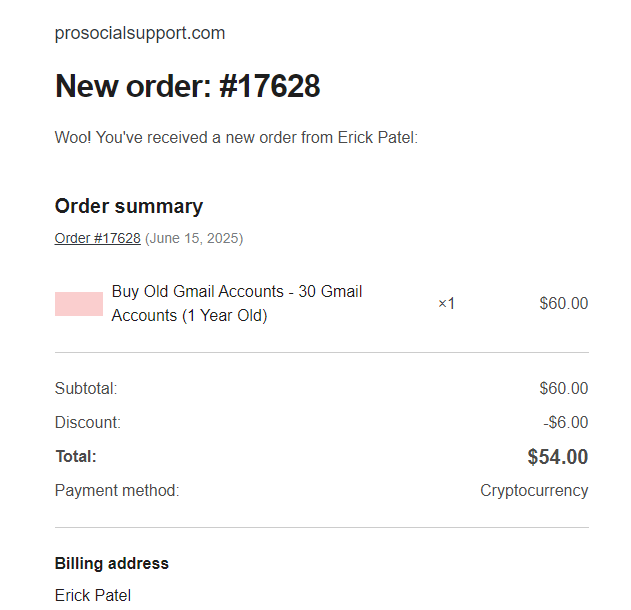The width and height of the screenshot is (631, 610).
Task: Click the Payment method label
Action: point(117,490)
